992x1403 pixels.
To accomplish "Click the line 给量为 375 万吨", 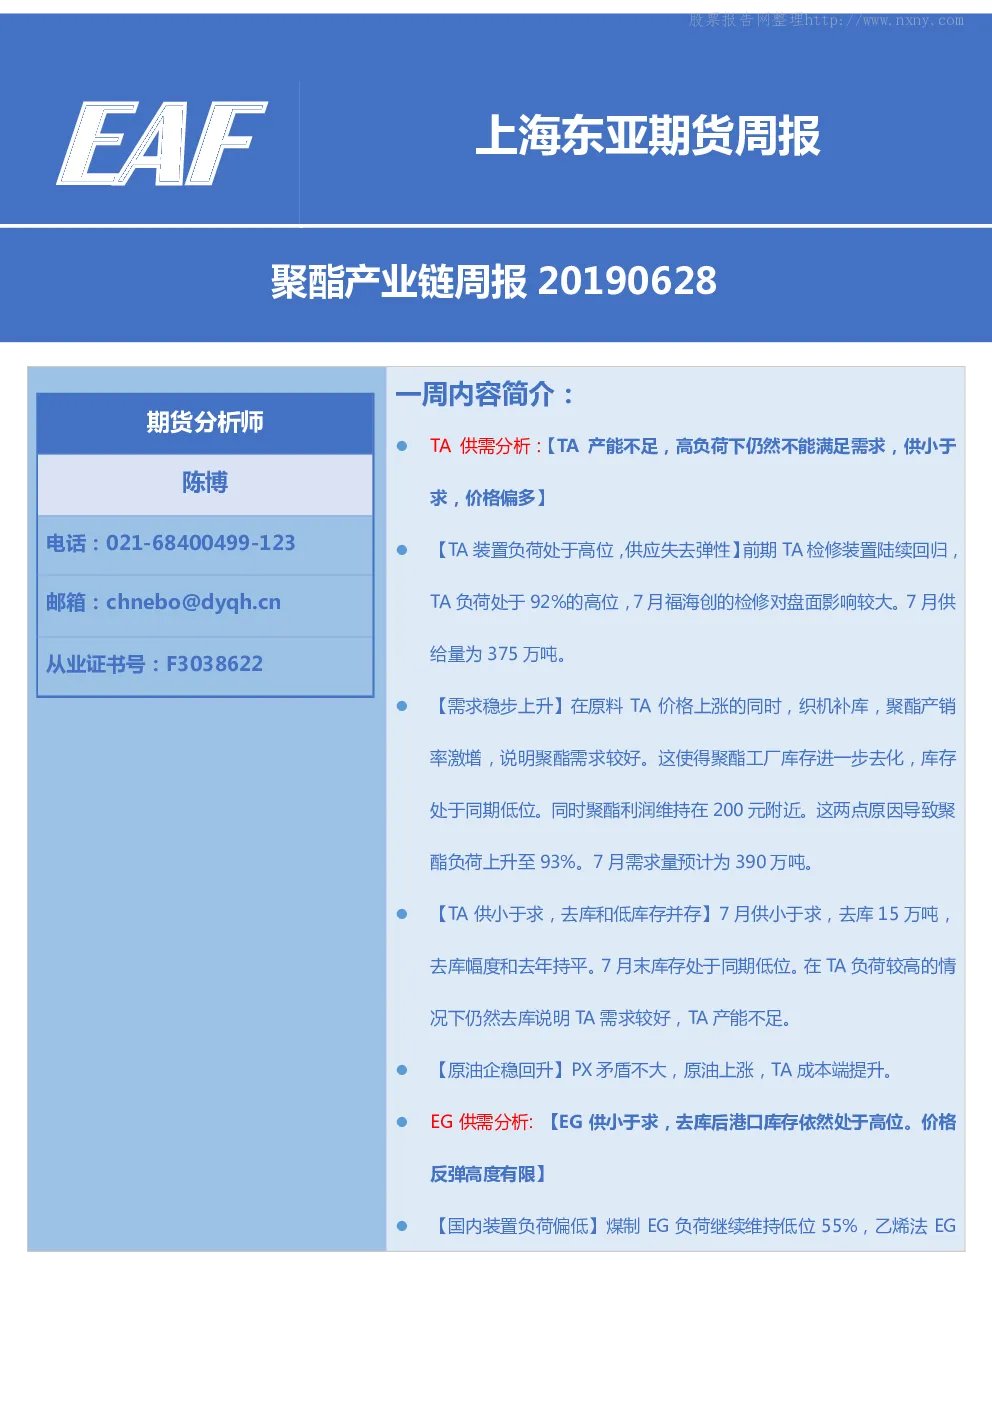I will click(x=498, y=654).
